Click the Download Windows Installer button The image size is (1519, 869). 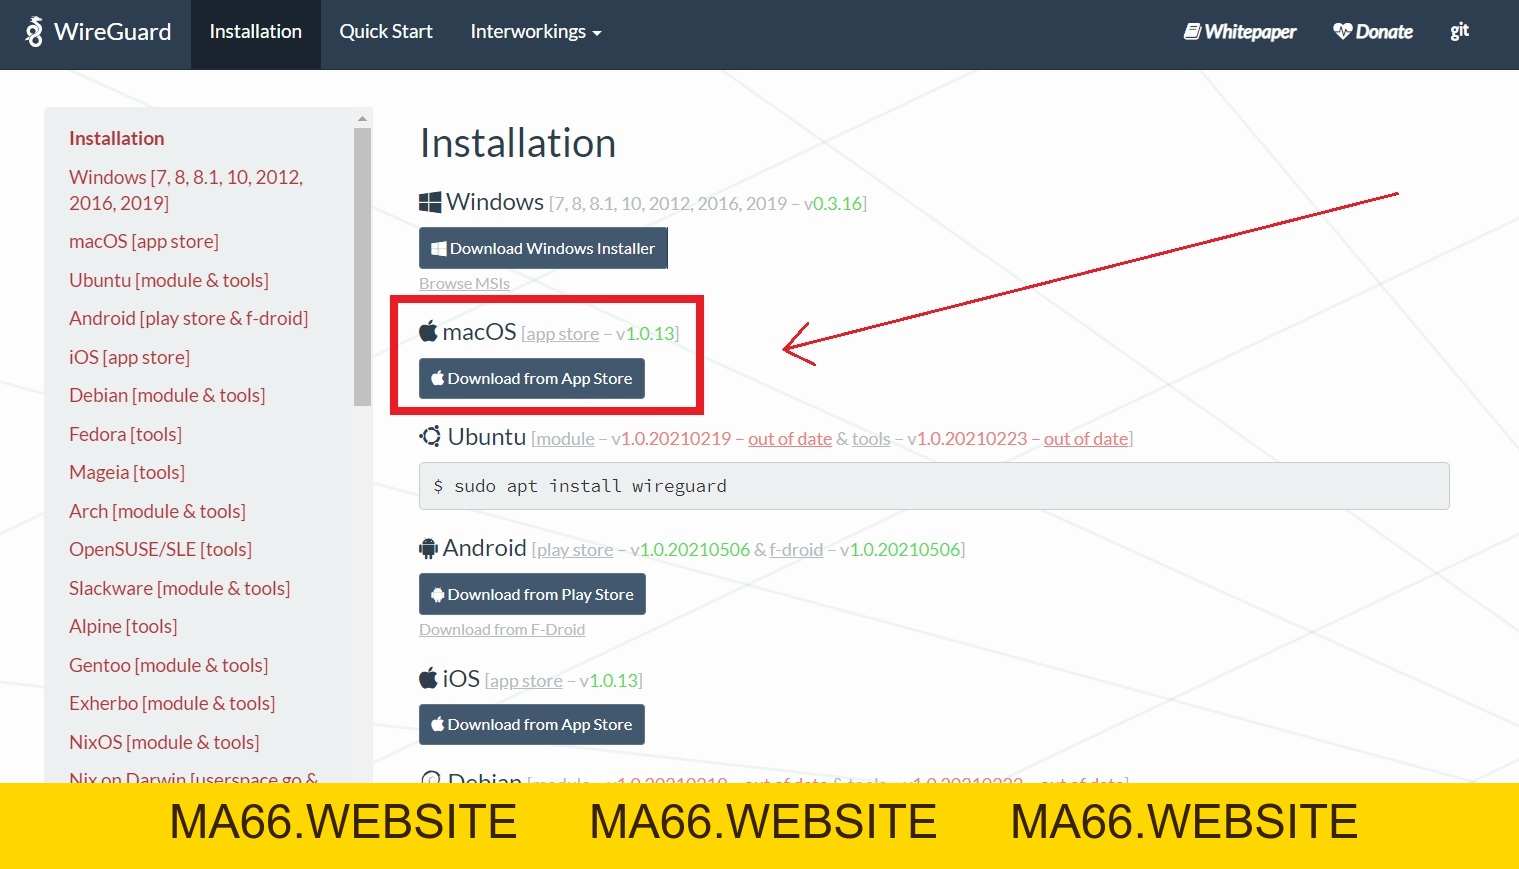[543, 248]
